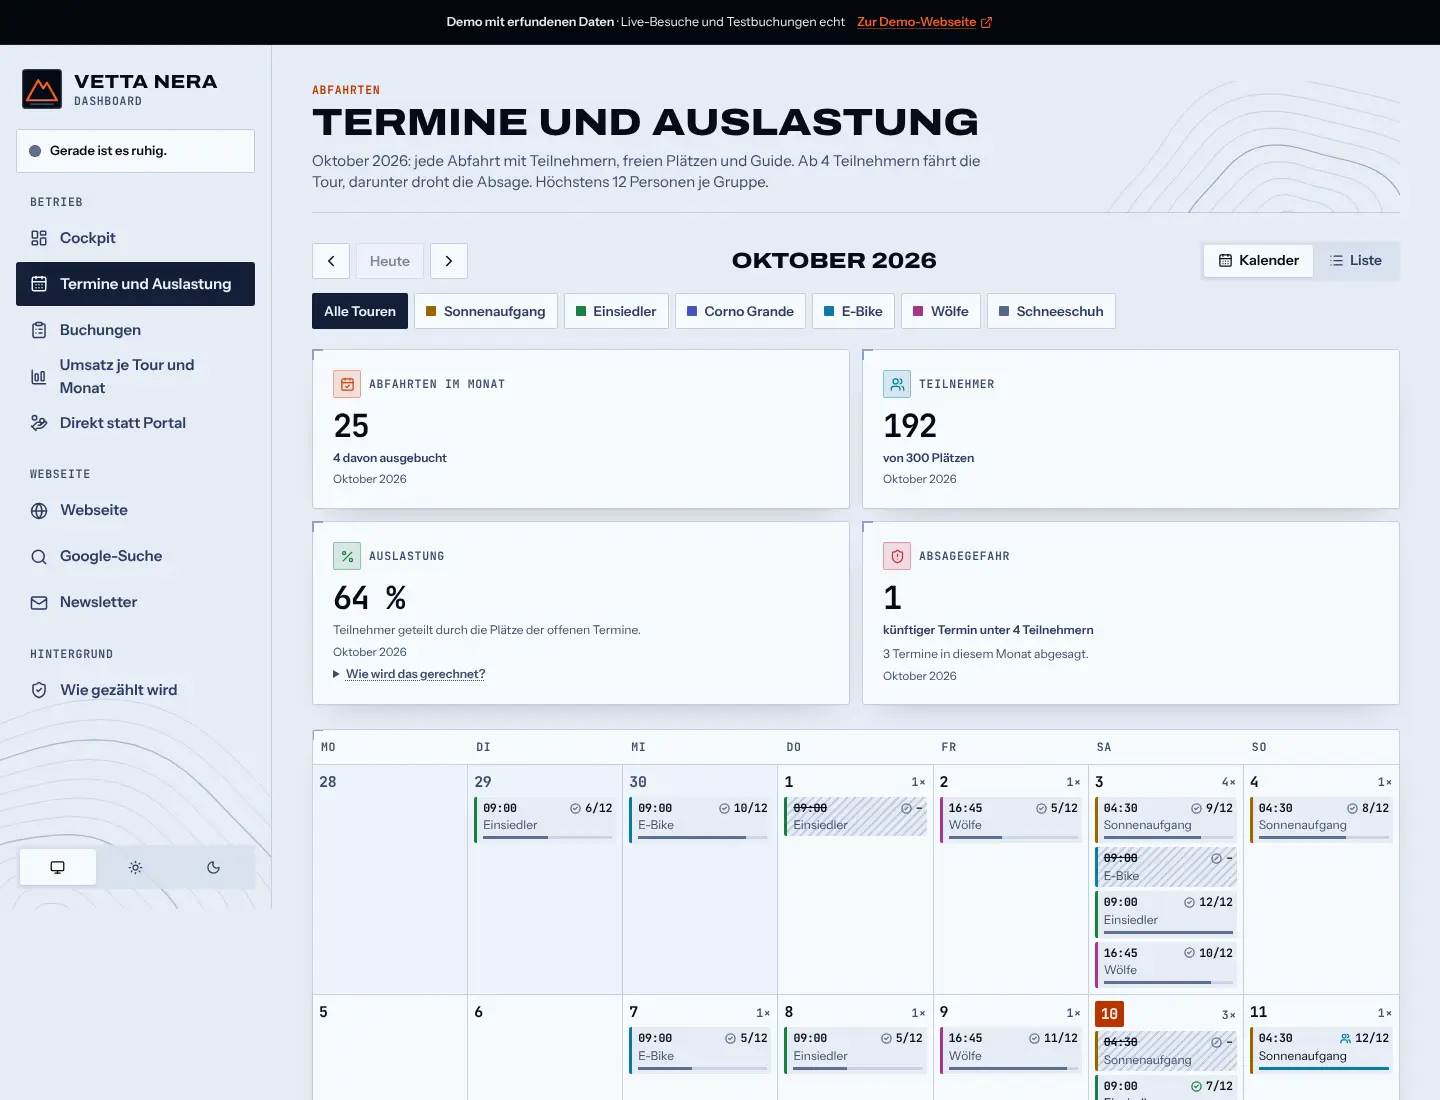Click the people icon in Teilnehmer card
Image resolution: width=1440 pixels, height=1100 pixels.
click(897, 384)
